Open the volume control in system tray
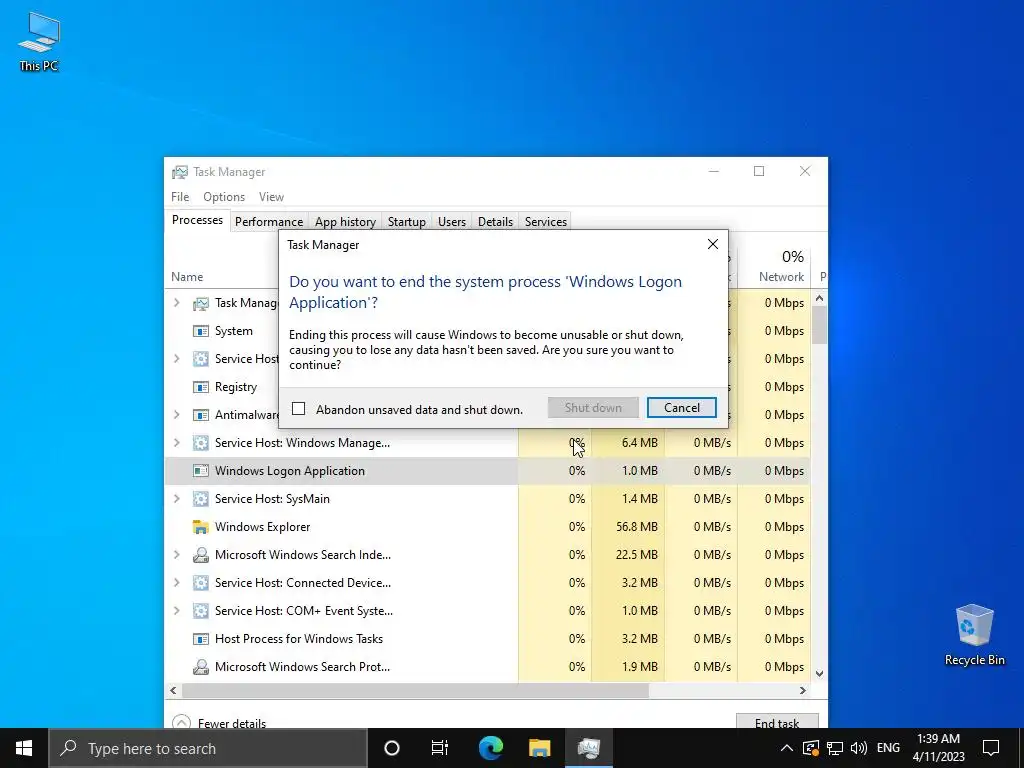Screen dimensions: 1024x768 (859, 748)
